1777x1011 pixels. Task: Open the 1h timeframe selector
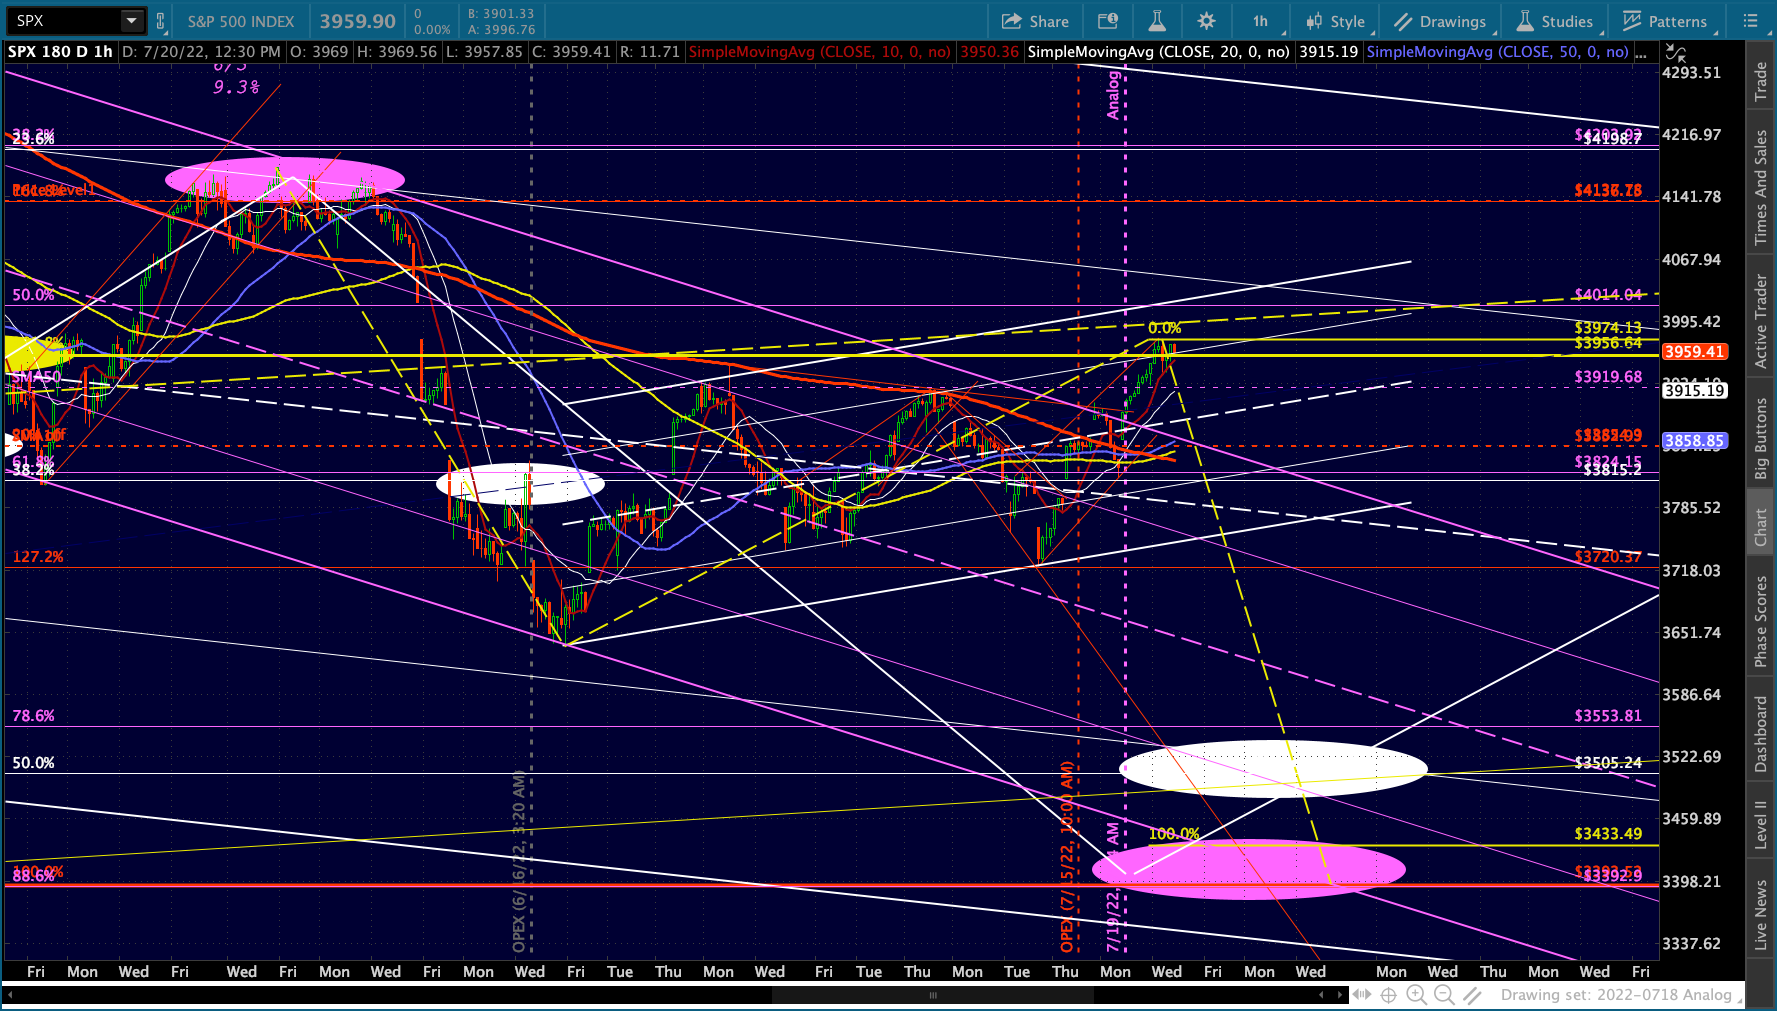pos(1260,21)
